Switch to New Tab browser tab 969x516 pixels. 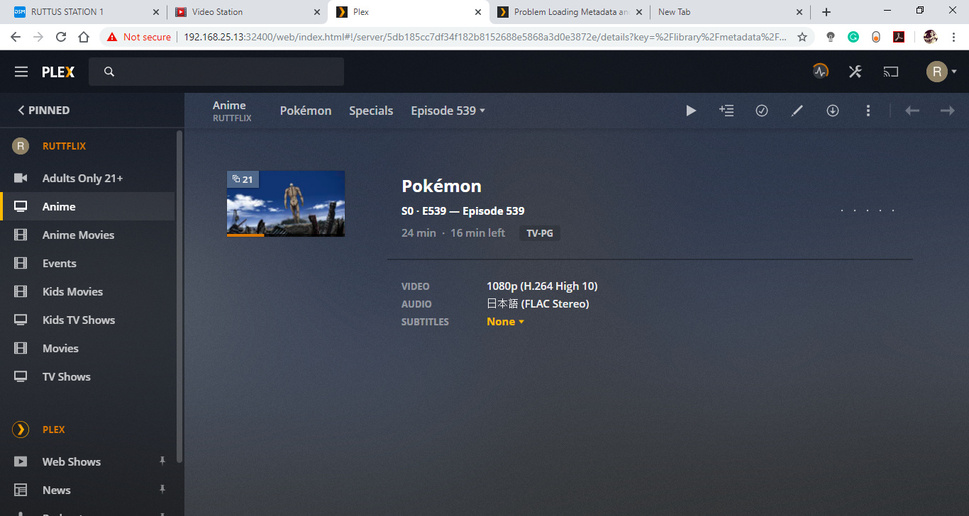(x=729, y=12)
